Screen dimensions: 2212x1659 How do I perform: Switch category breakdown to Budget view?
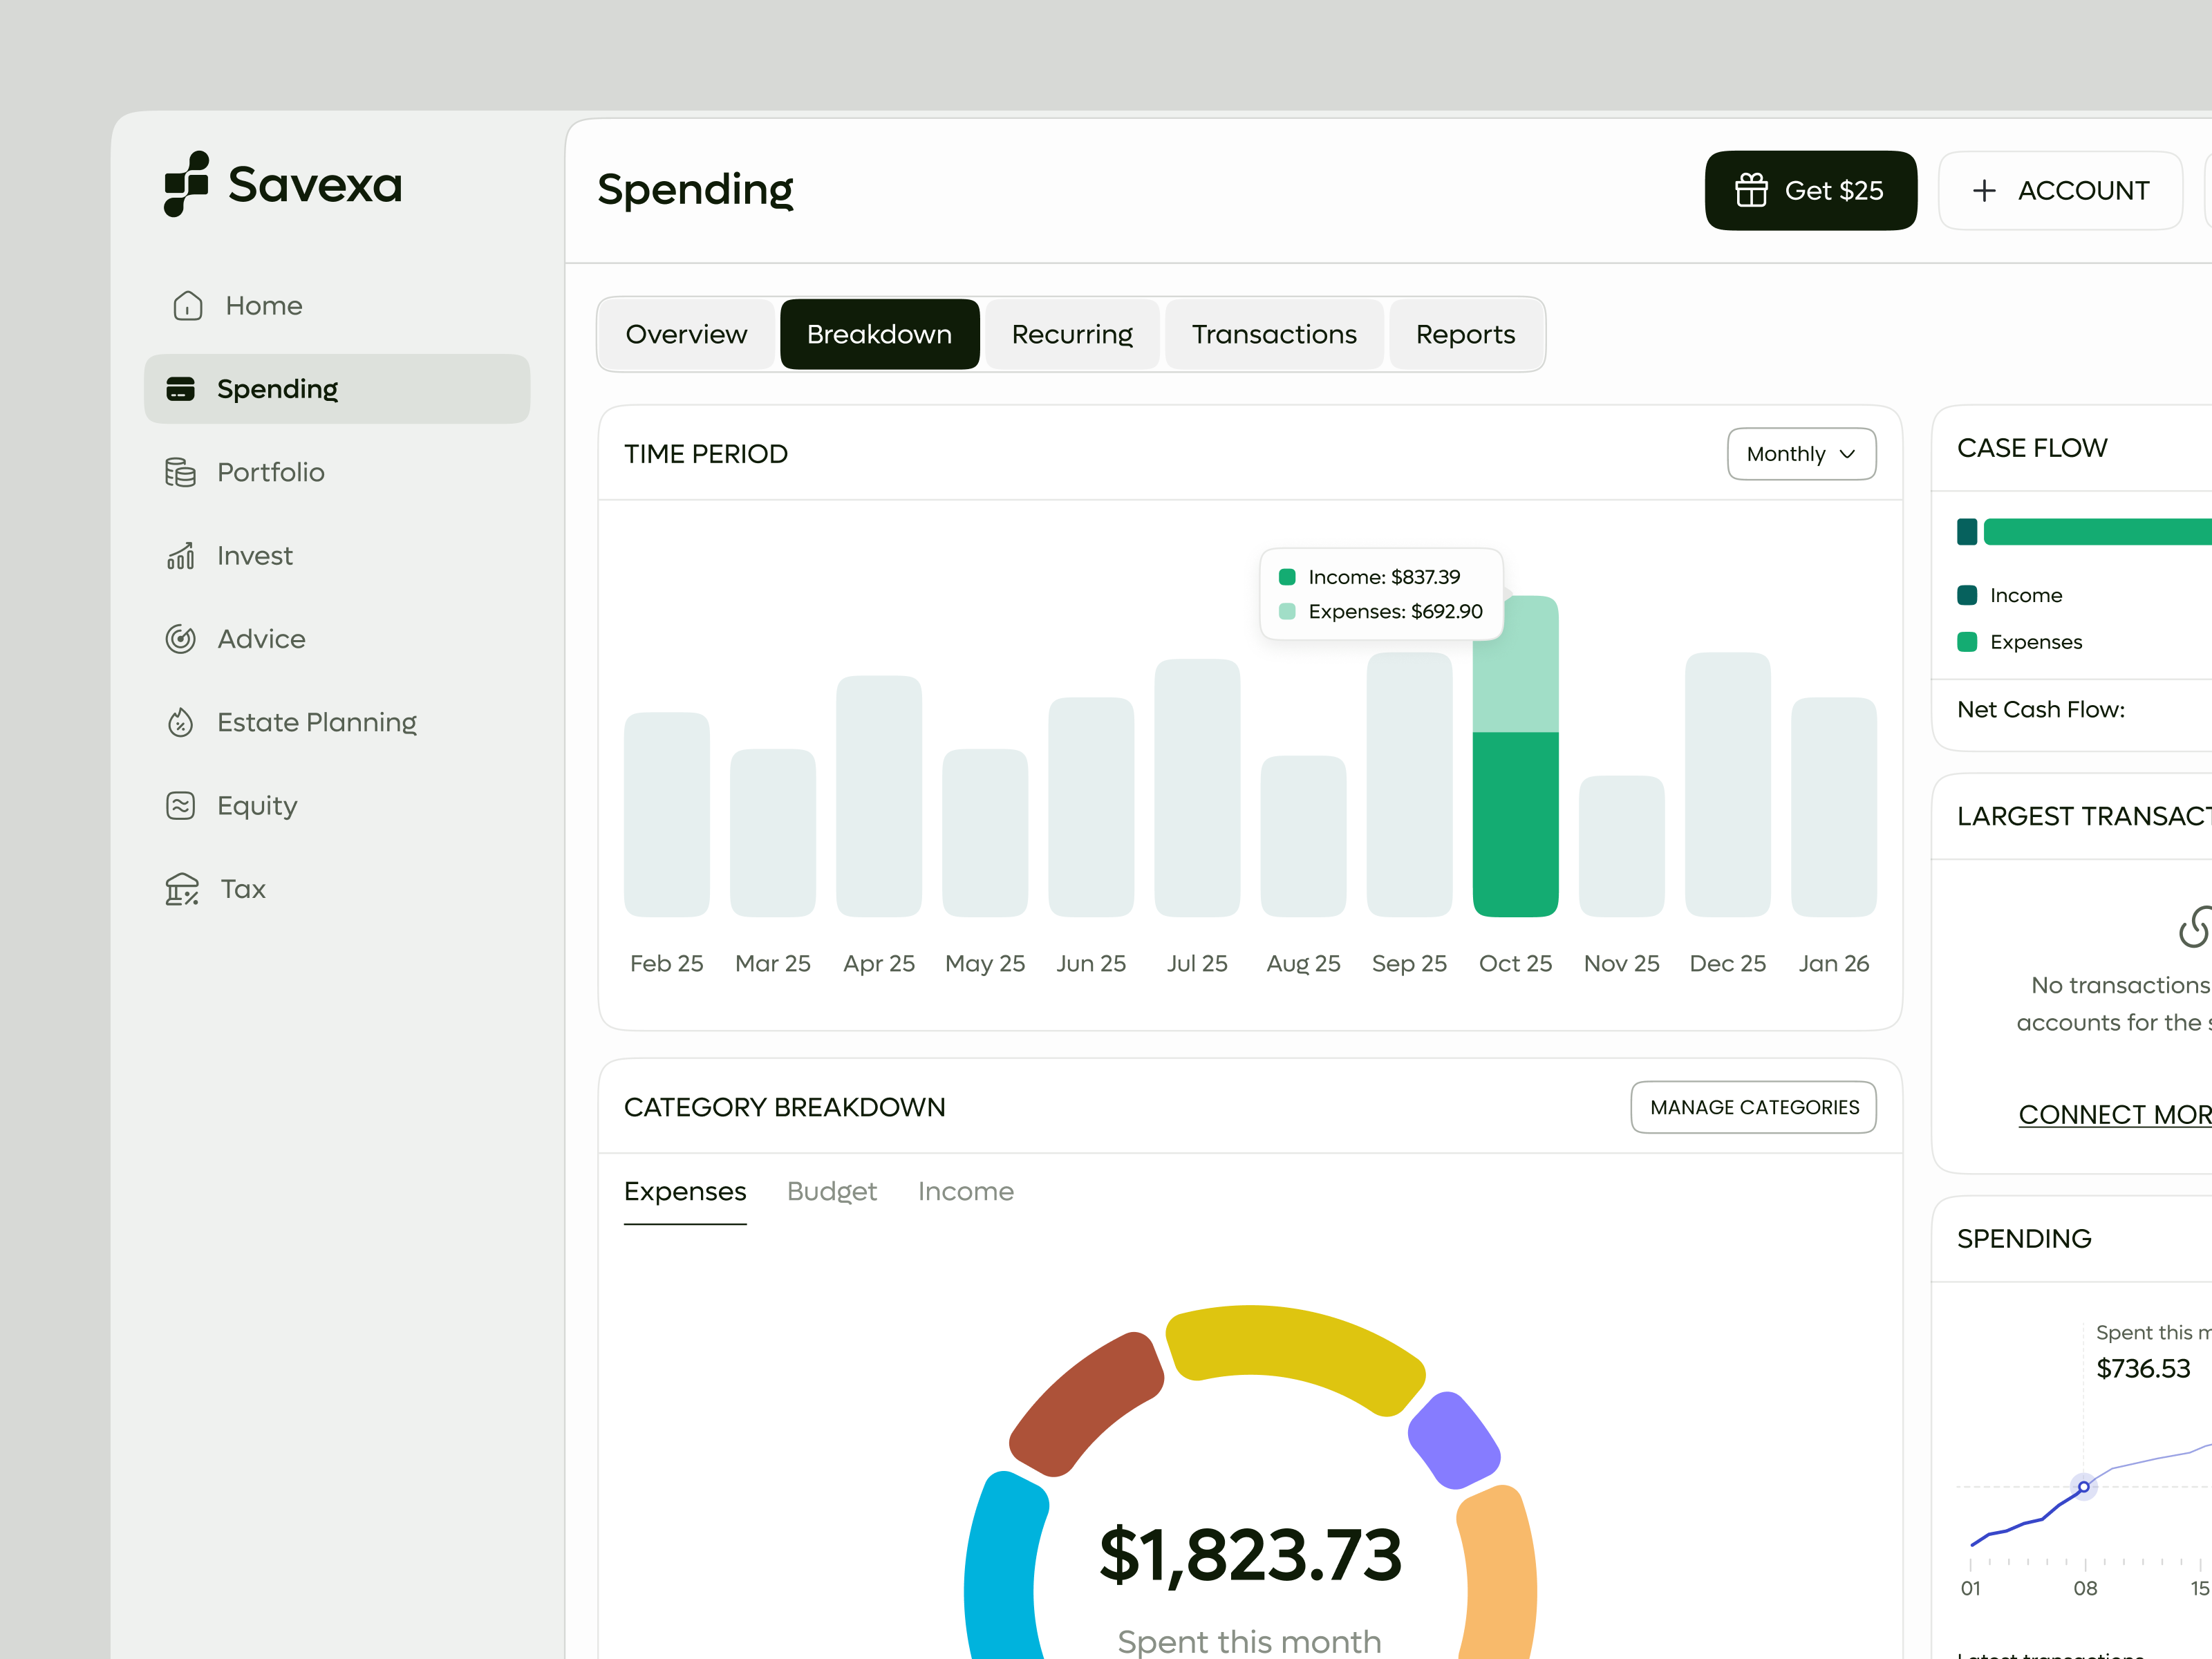point(831,1191)
